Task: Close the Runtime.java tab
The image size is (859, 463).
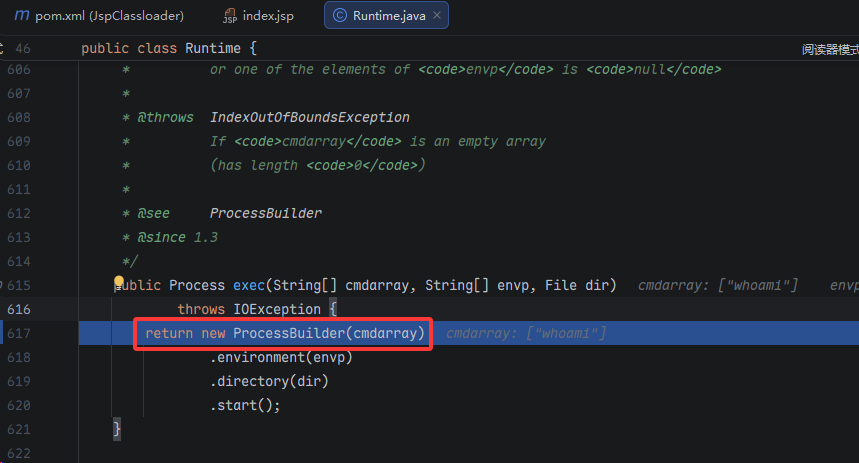Action: (436, 16)
